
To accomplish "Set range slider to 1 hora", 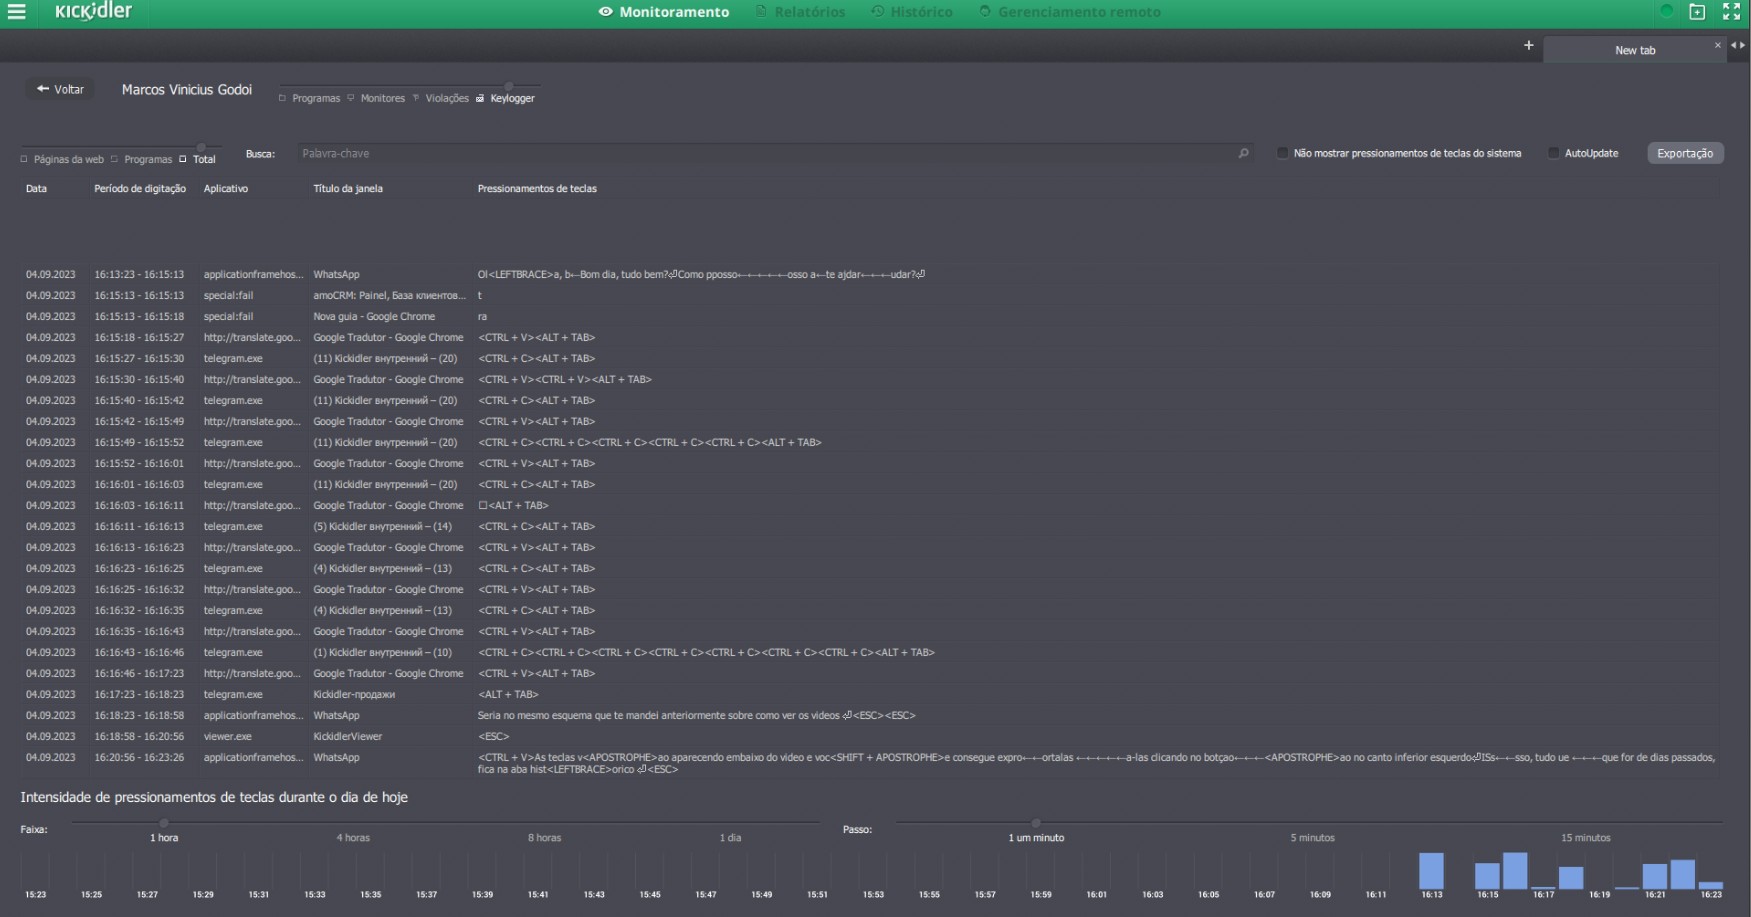I will click(164, 837).
